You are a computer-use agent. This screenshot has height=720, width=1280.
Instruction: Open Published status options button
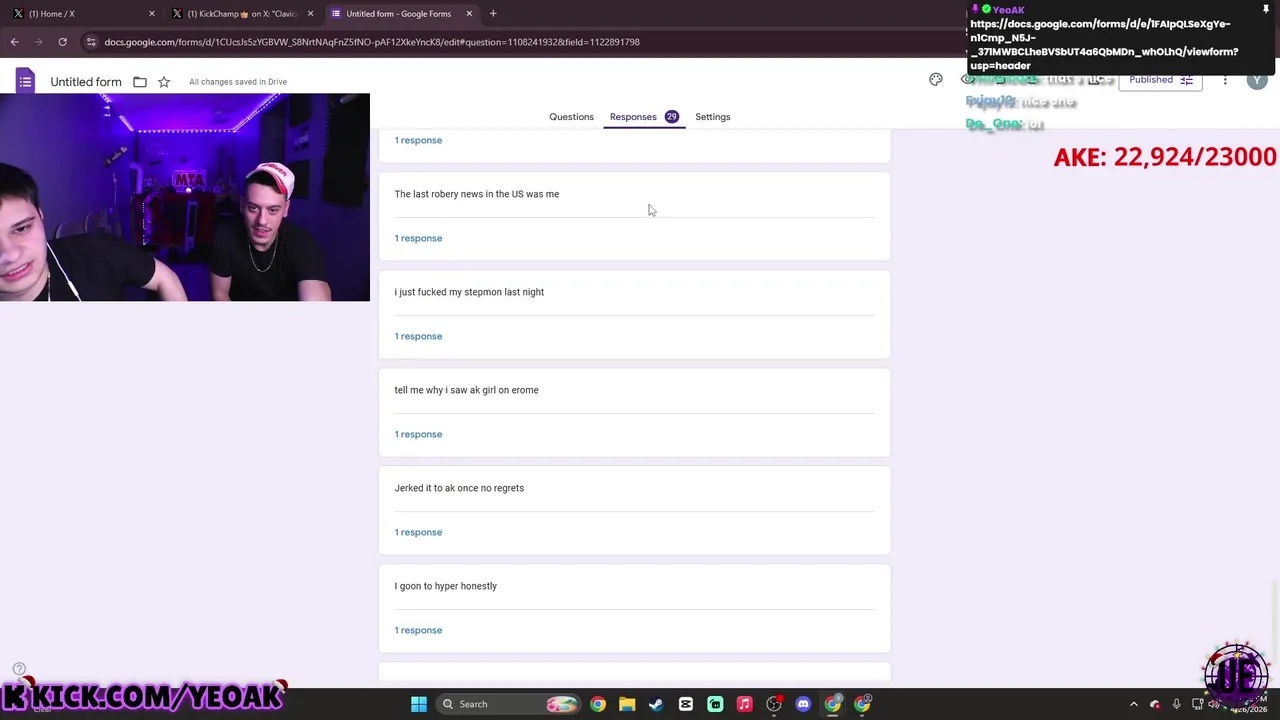tap(1160, 80)
